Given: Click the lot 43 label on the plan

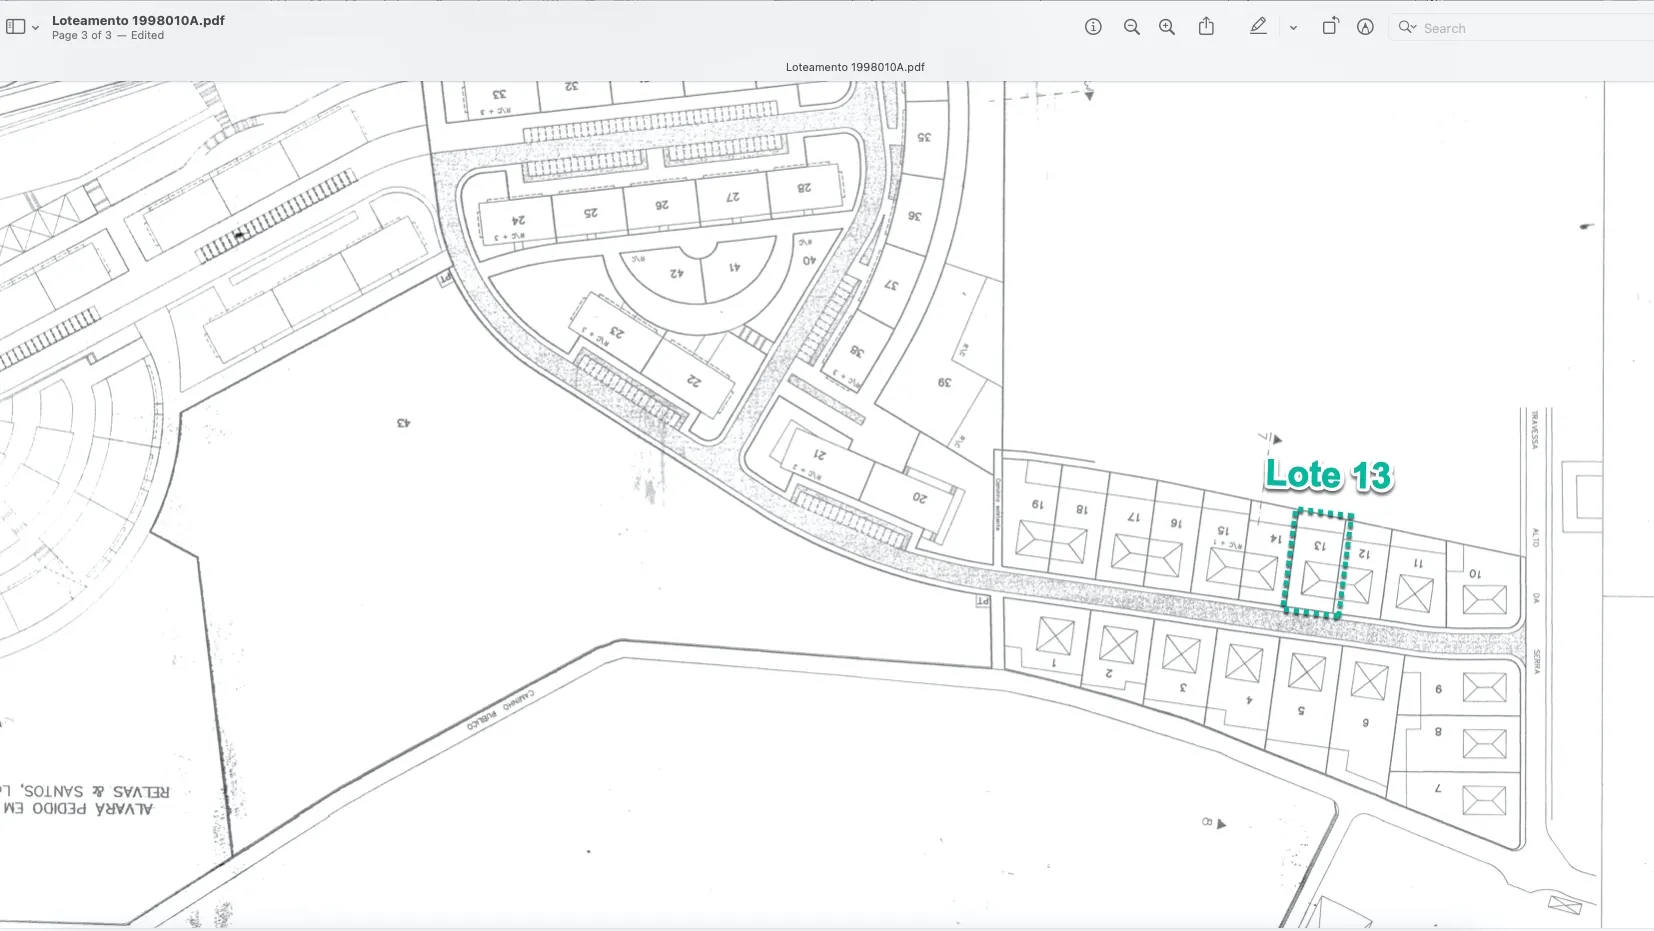Looking at the screenshot, I should tap(404, 423).
